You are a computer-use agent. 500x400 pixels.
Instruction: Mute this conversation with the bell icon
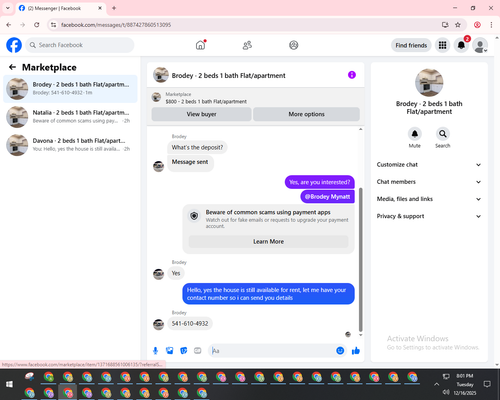(x=415, y=134)
